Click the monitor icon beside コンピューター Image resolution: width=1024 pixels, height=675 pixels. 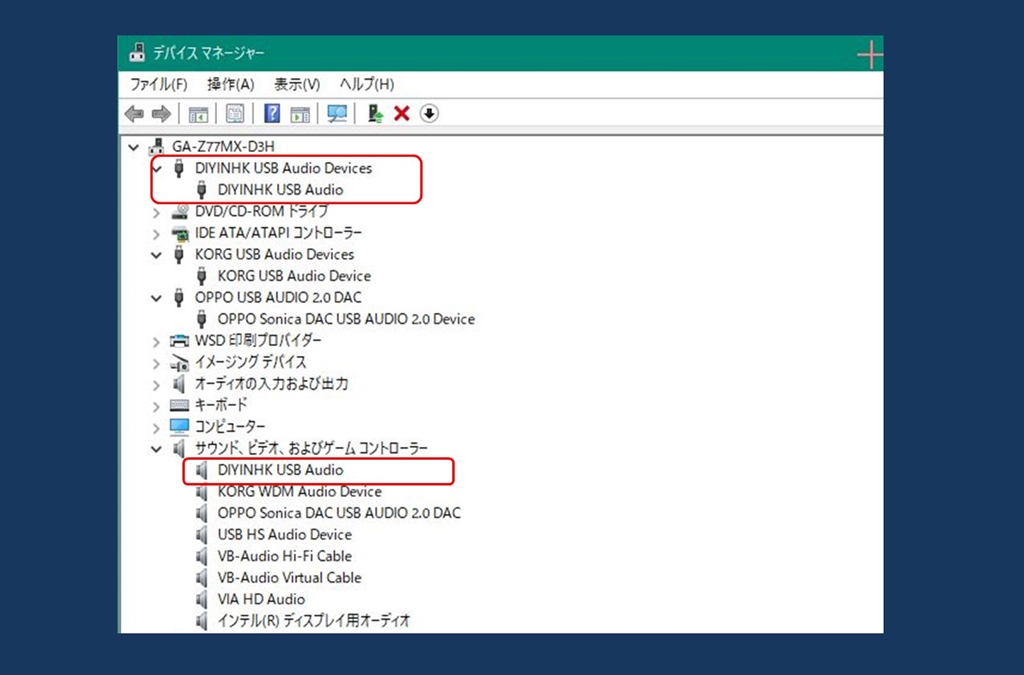[180, 427]
